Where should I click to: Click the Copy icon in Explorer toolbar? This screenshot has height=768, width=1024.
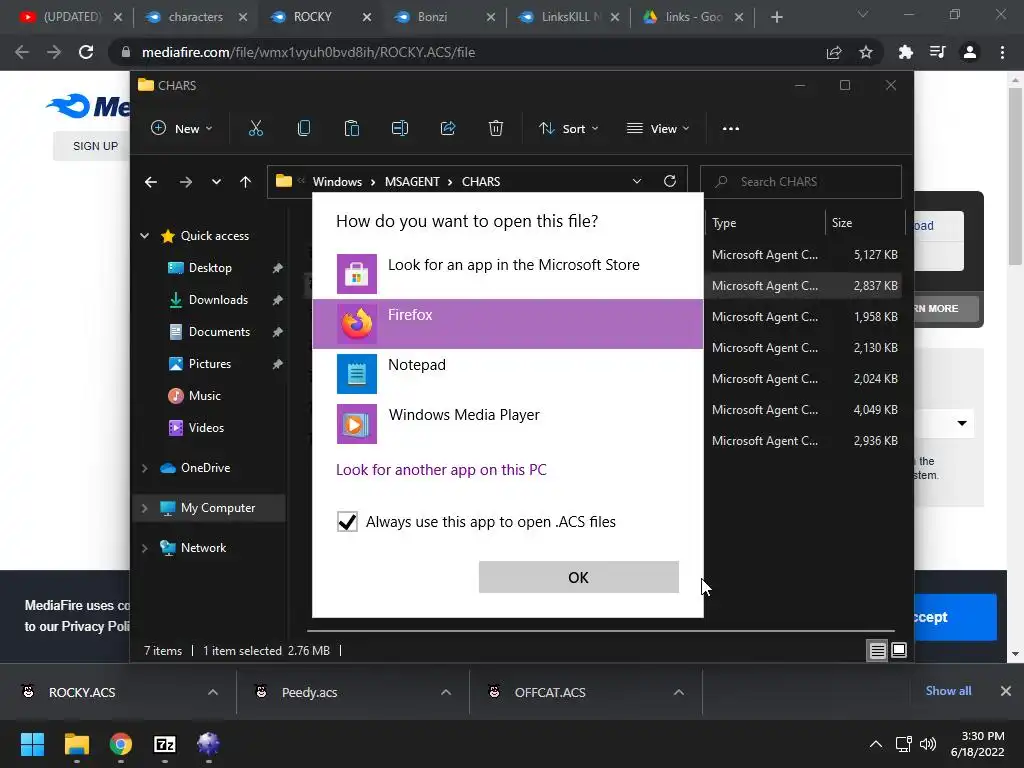(x=304, y=129)
